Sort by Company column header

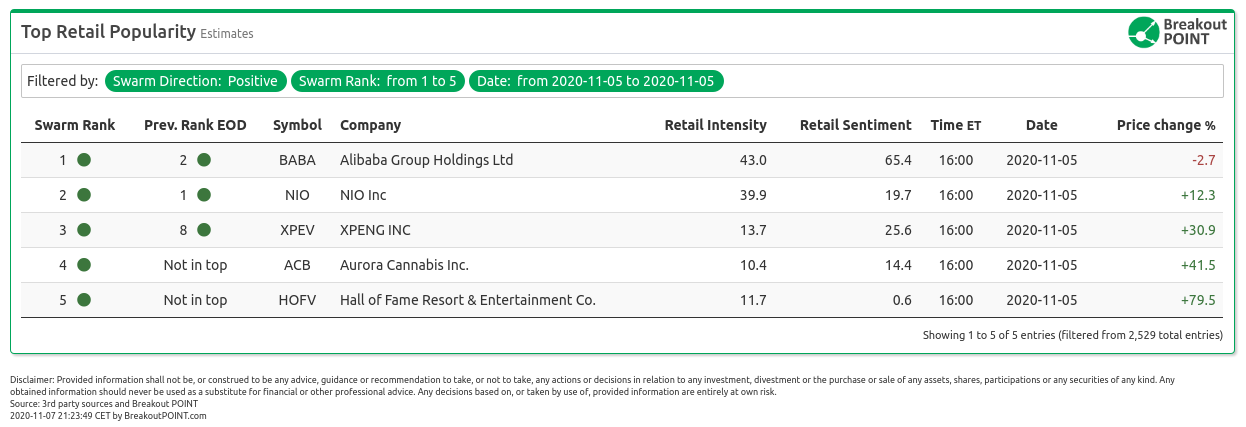[x=370, y=125]
